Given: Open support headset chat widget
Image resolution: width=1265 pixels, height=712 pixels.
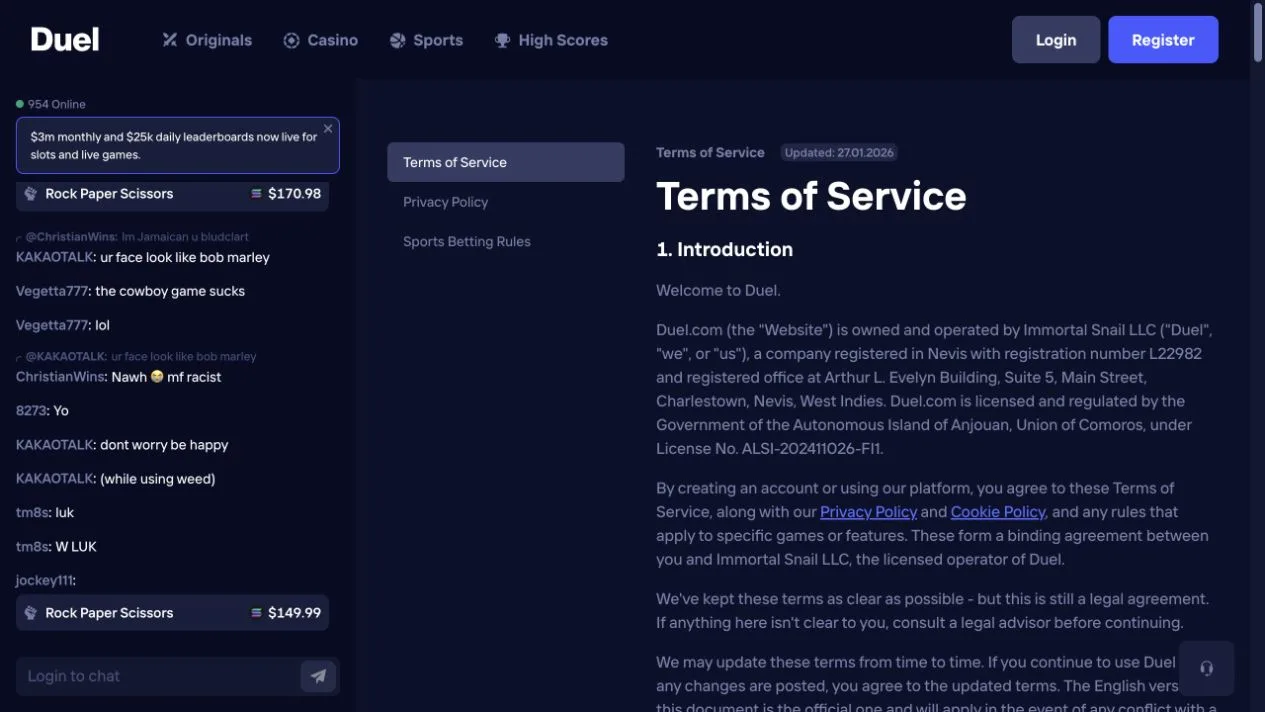Looking at the screenshot, I should (x=1206, y=668).
